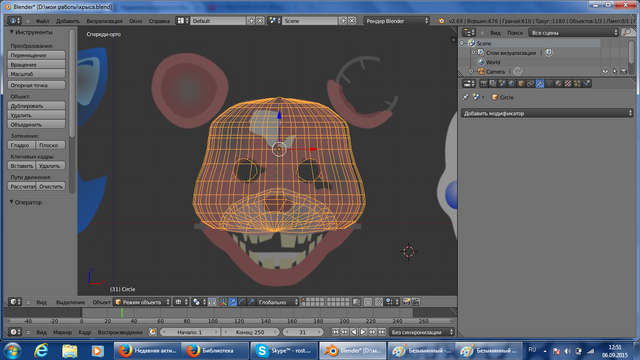Click the outliner search magnifier icon
Screen dimensions: 640x360
pyautogui.click(x=627, y=33)
